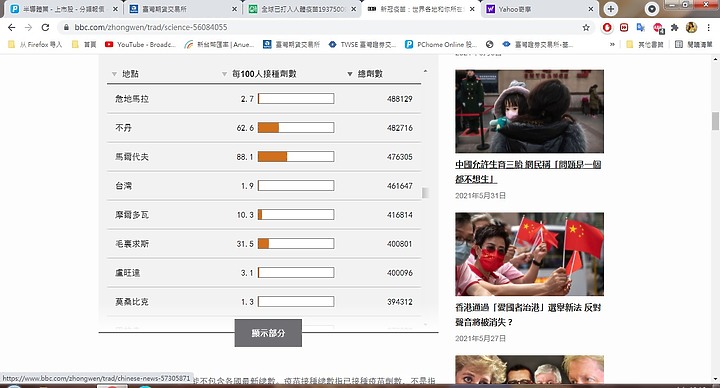
Task: Go forward with the forward arrow
Action: point(28,28)
